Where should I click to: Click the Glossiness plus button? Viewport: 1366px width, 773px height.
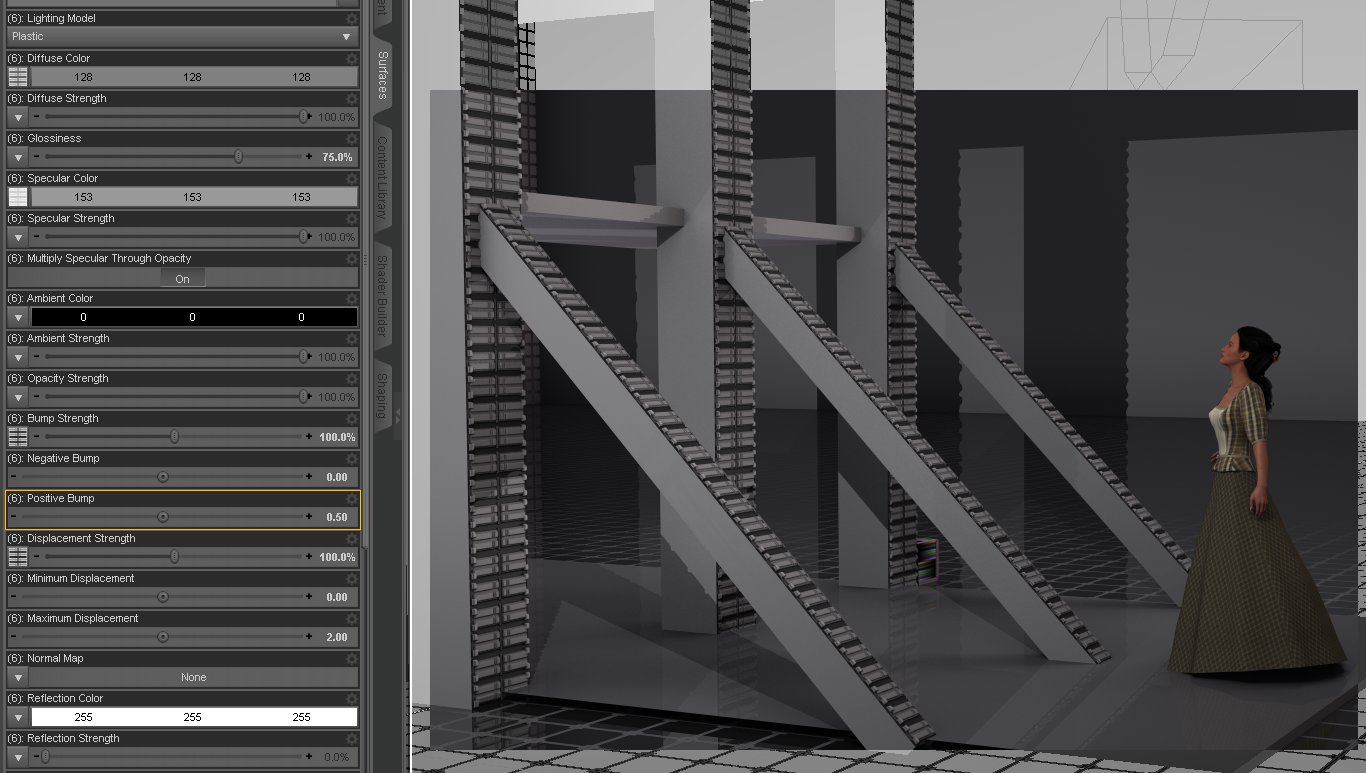(x=309, y=157)
